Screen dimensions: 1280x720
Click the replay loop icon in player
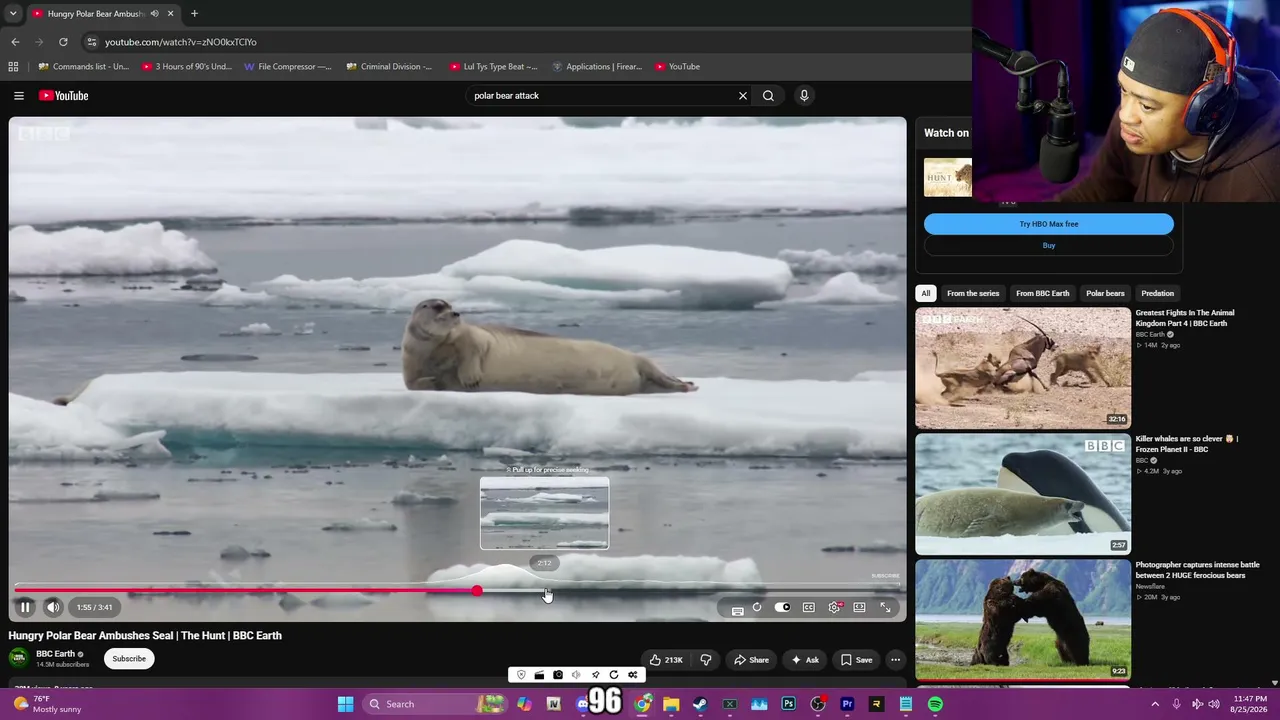(x=757, y=607)
